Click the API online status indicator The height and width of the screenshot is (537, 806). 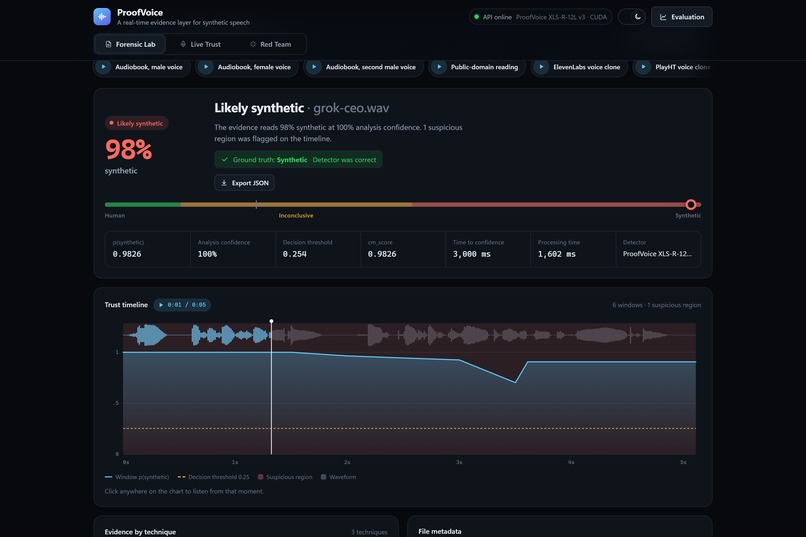(540, 17)
